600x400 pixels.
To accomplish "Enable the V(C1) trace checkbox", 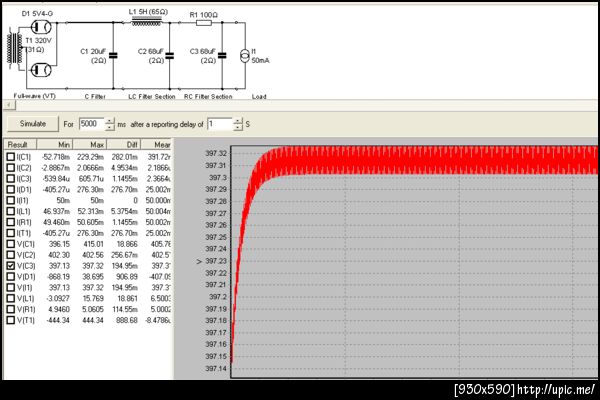I will [11, 244].
